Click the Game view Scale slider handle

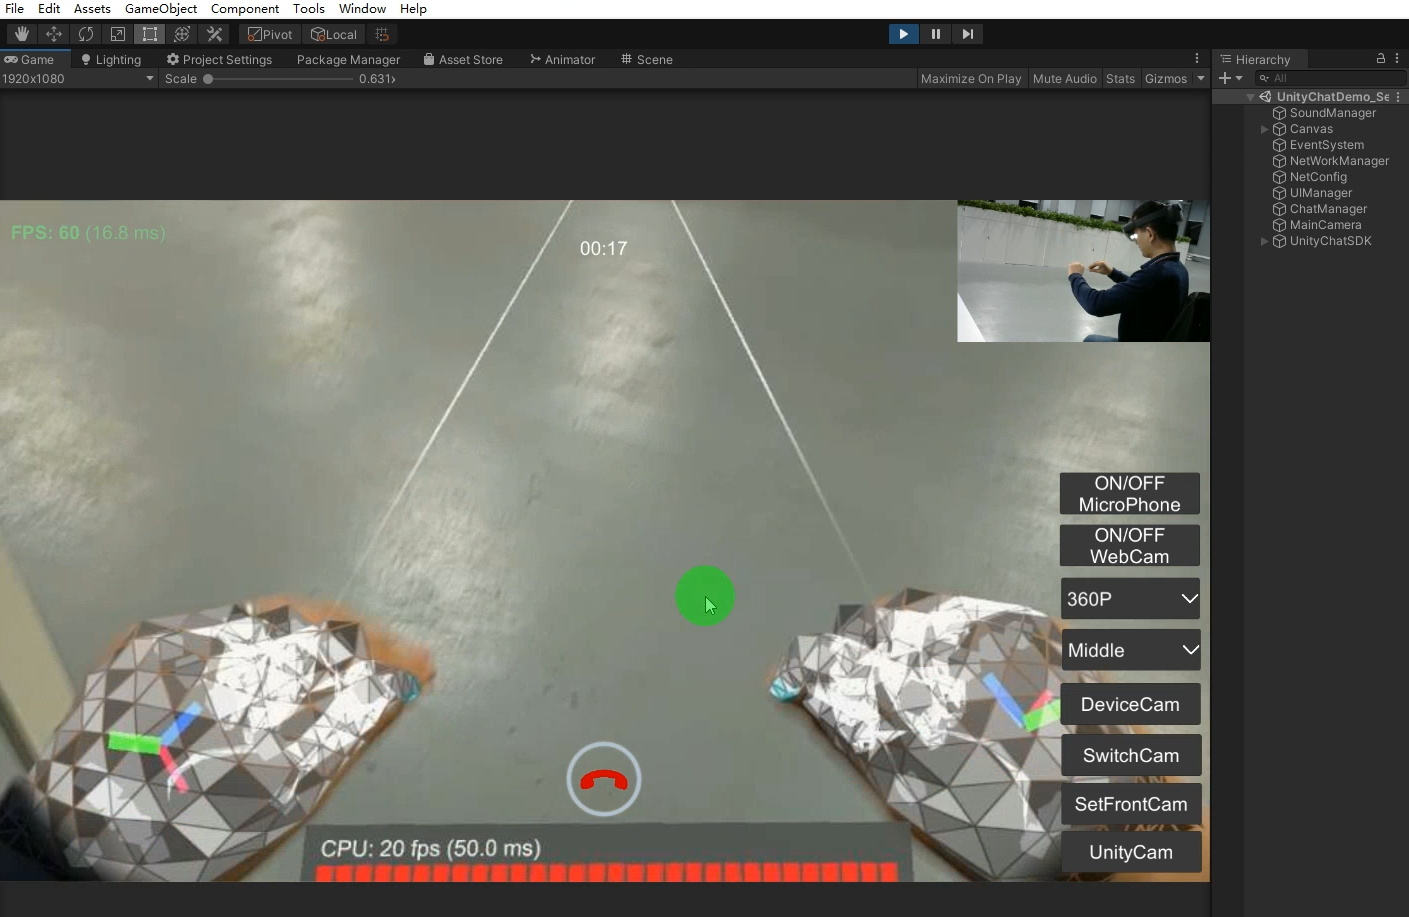(208, 79)
